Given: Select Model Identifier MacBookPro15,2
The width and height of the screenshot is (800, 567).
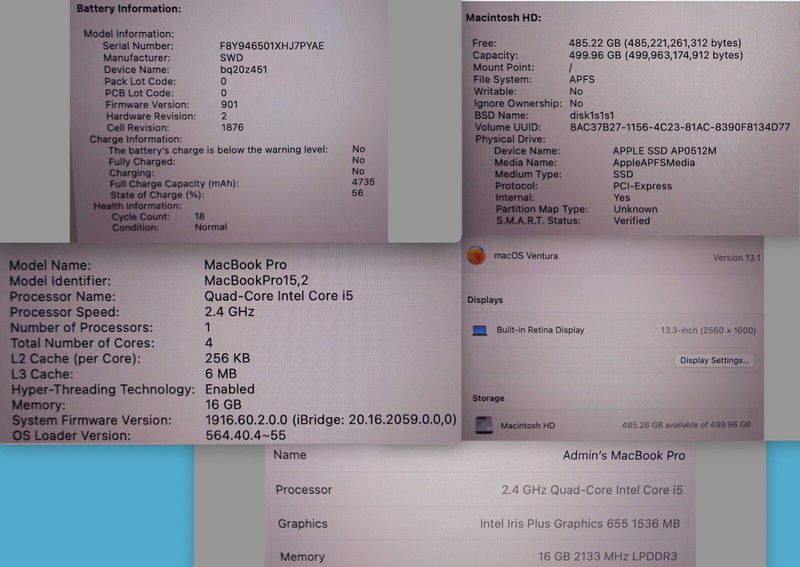Looking at the screenshot, I should pyautogui.click(x=256, y=280).
